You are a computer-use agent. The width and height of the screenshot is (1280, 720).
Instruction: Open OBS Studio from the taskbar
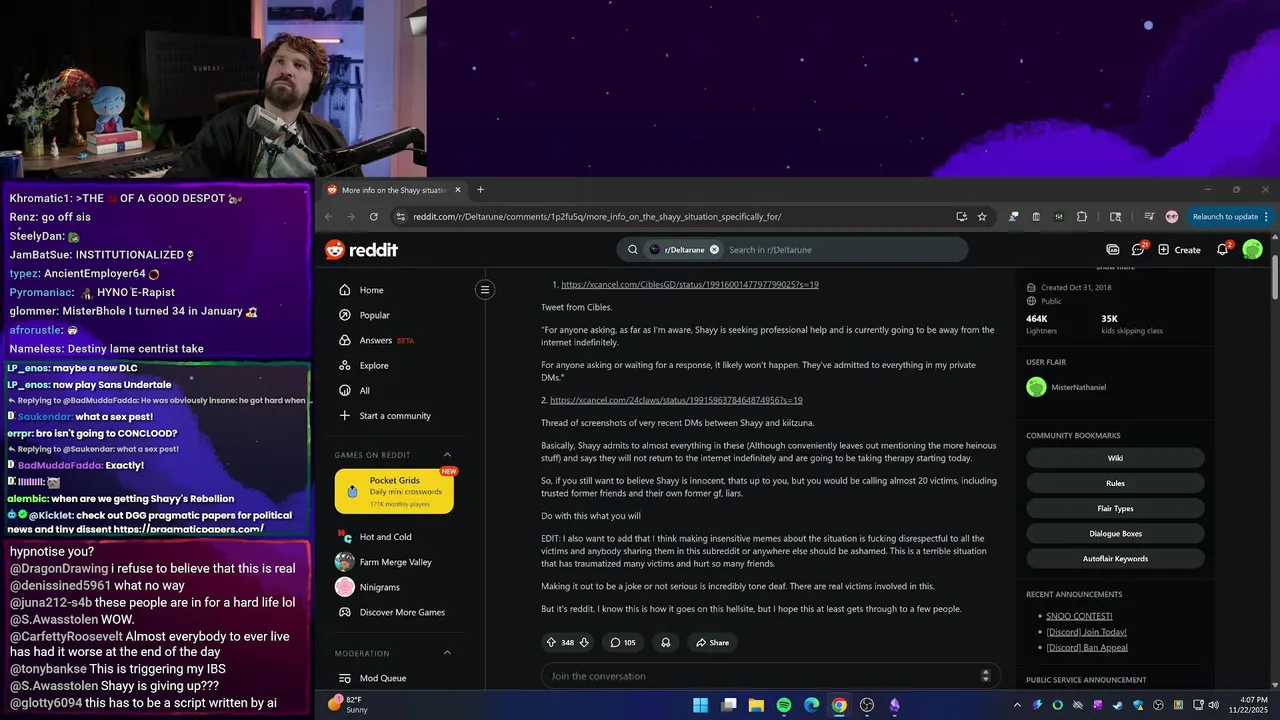coord(867,705)
